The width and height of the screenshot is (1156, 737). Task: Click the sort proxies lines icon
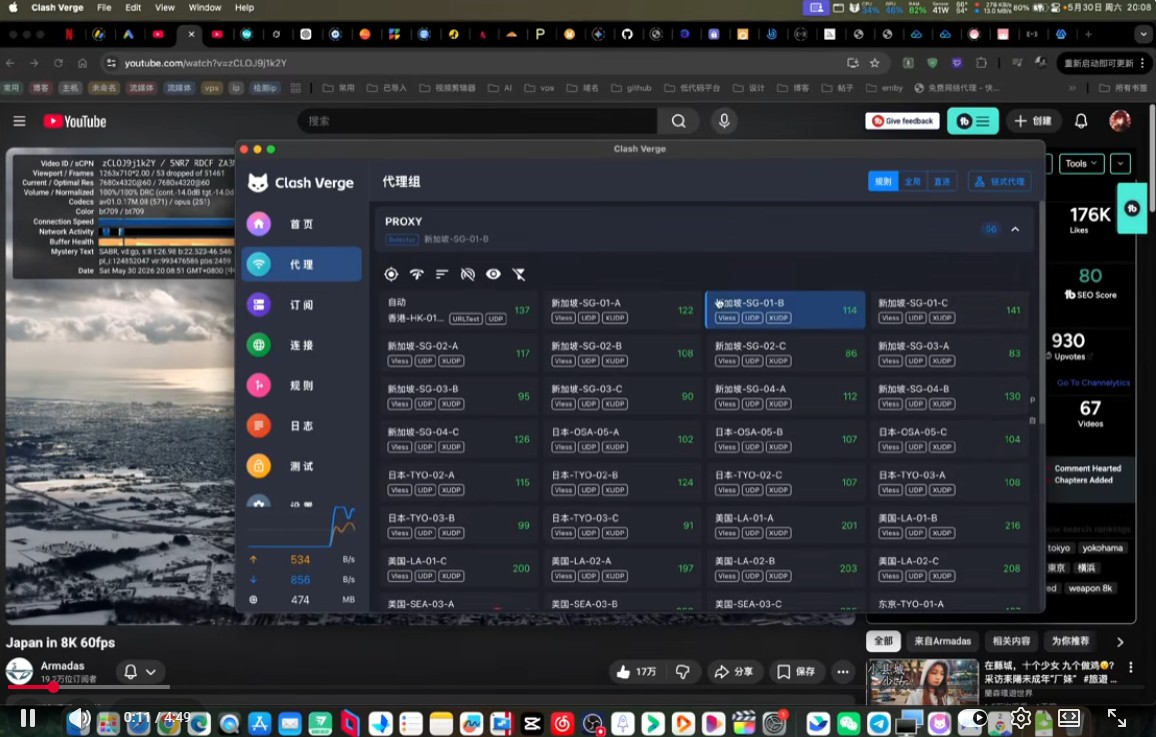(442, 274)
